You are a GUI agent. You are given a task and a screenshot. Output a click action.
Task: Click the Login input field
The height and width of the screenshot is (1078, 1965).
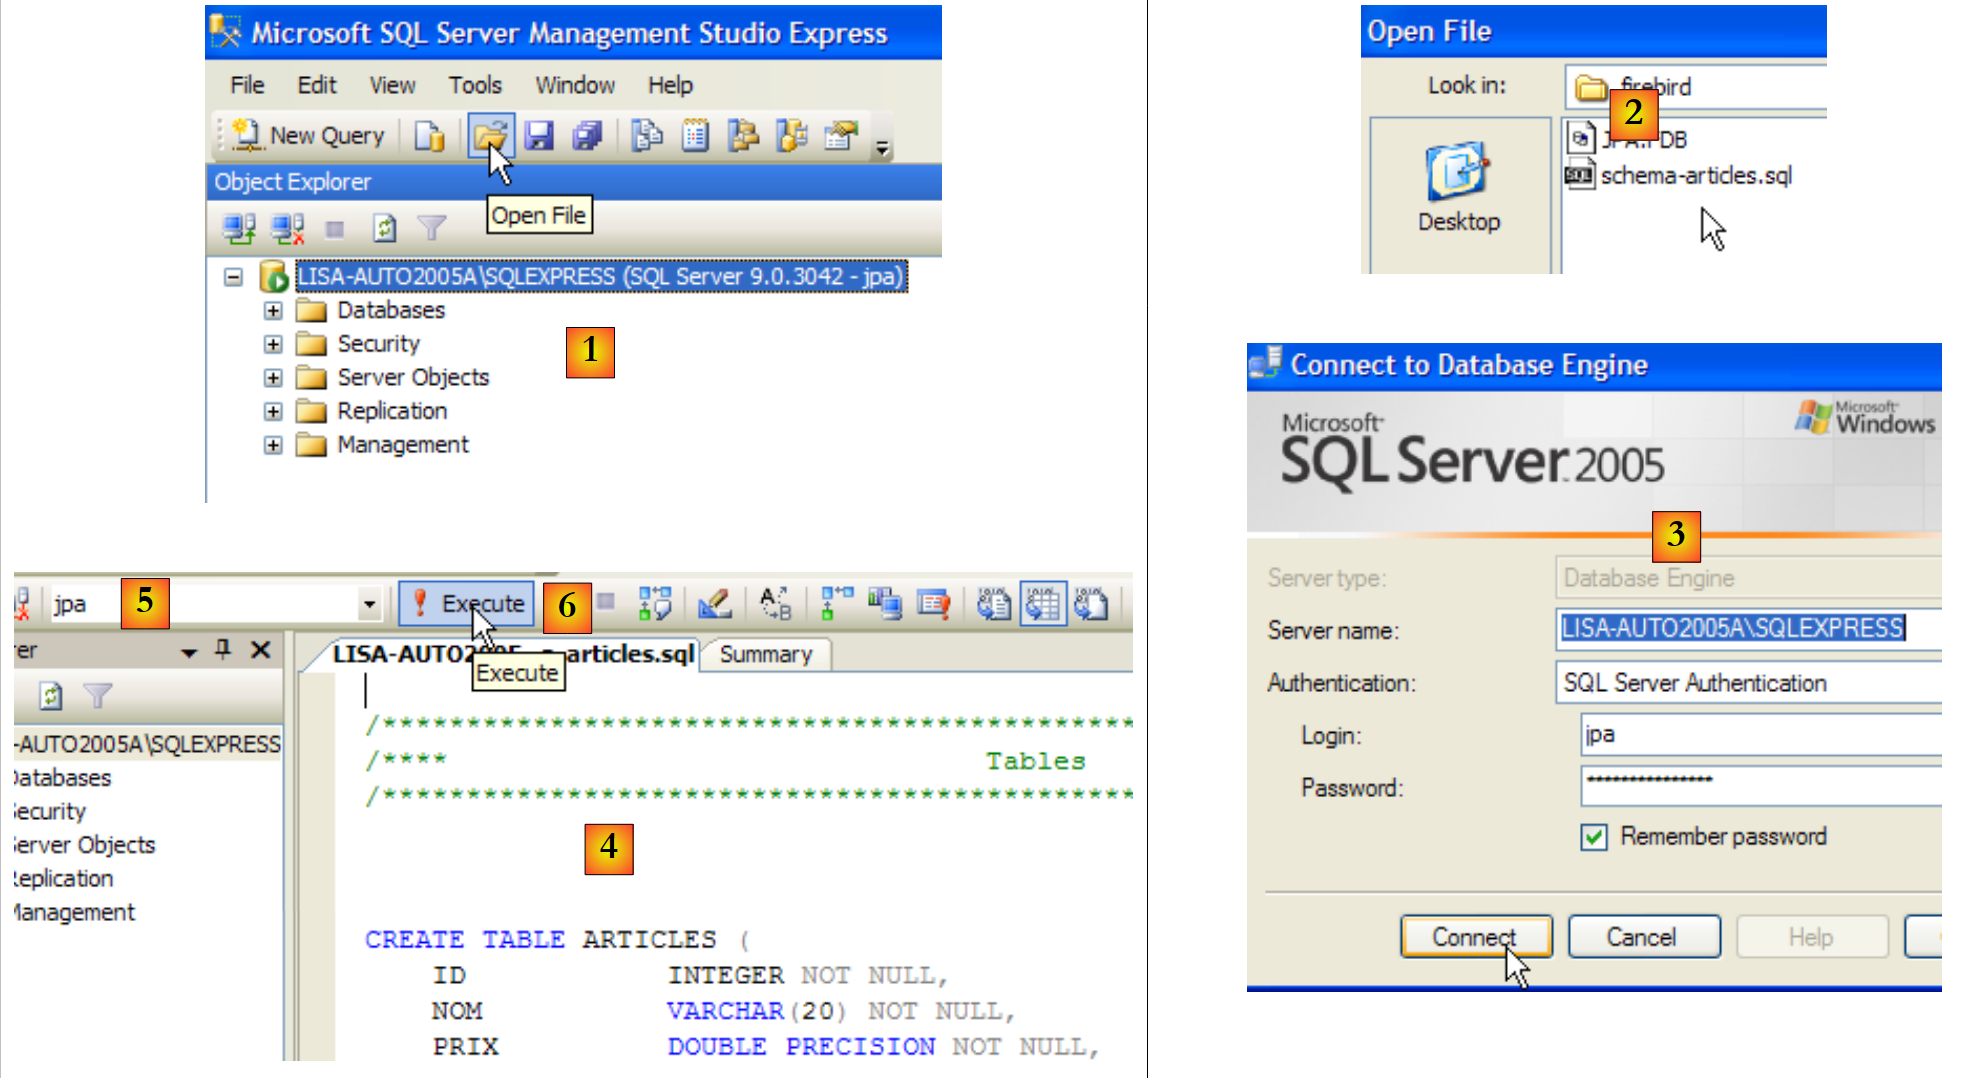[1760, 735]
